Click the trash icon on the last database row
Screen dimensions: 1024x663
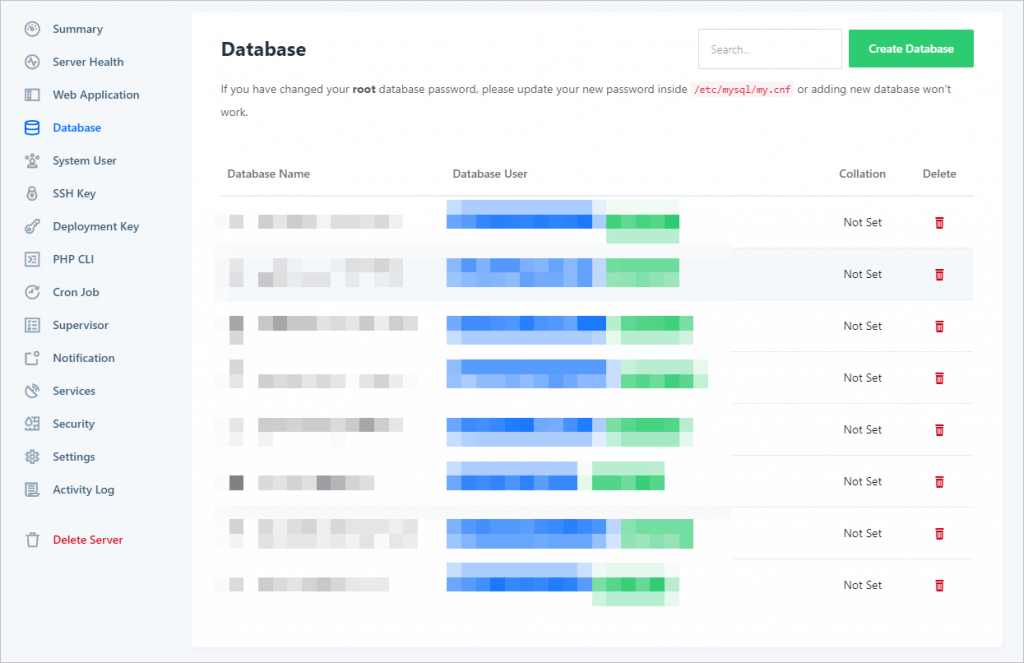[939, 585]
